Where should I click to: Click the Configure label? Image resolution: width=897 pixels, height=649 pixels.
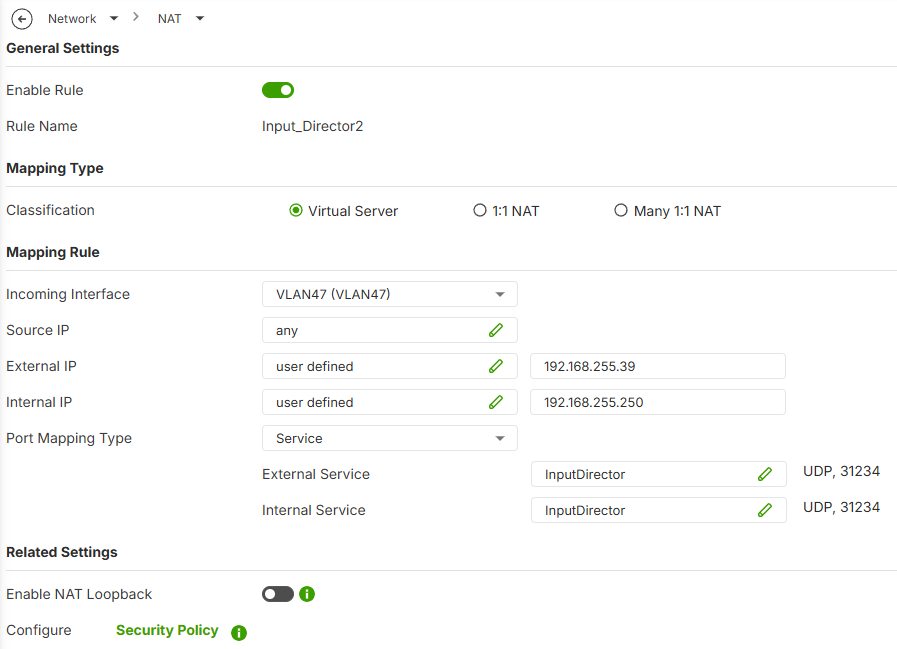[39, 630]
